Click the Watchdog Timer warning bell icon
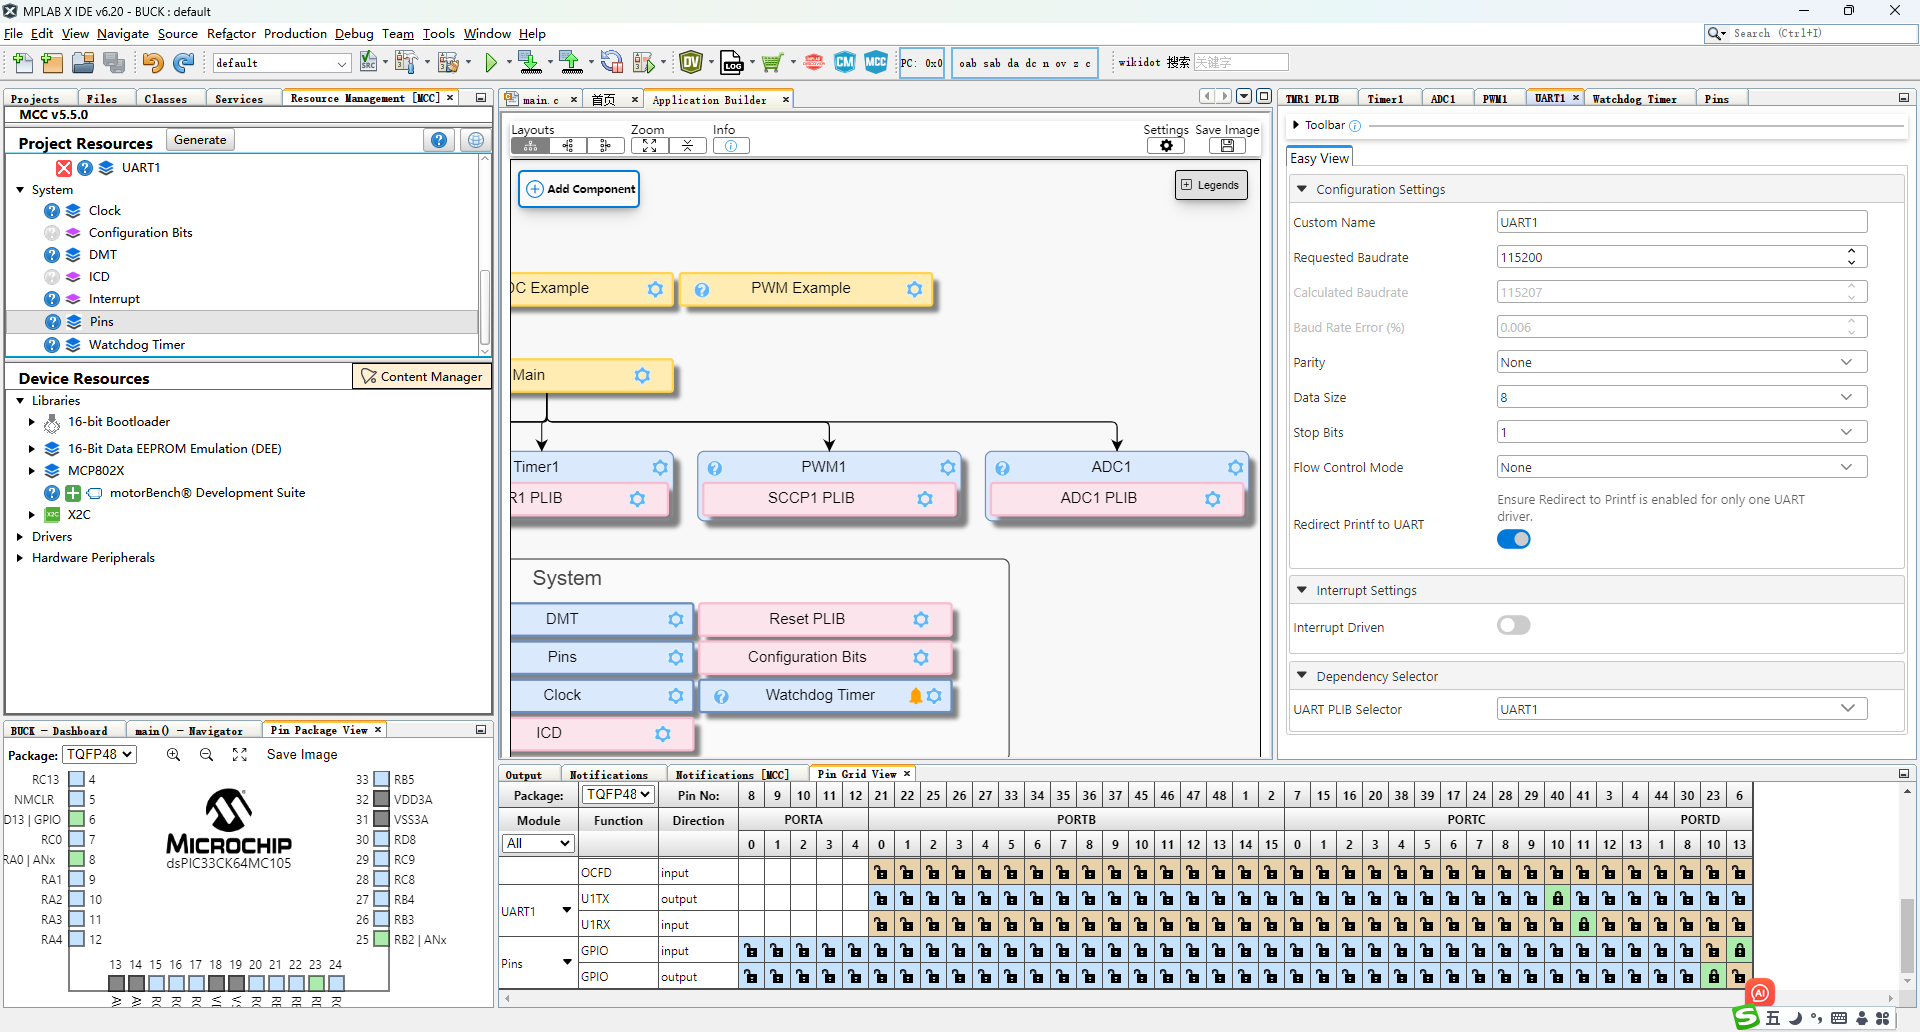Image resolution: width=1920 pixels, height=1032 pixels. 915,696
